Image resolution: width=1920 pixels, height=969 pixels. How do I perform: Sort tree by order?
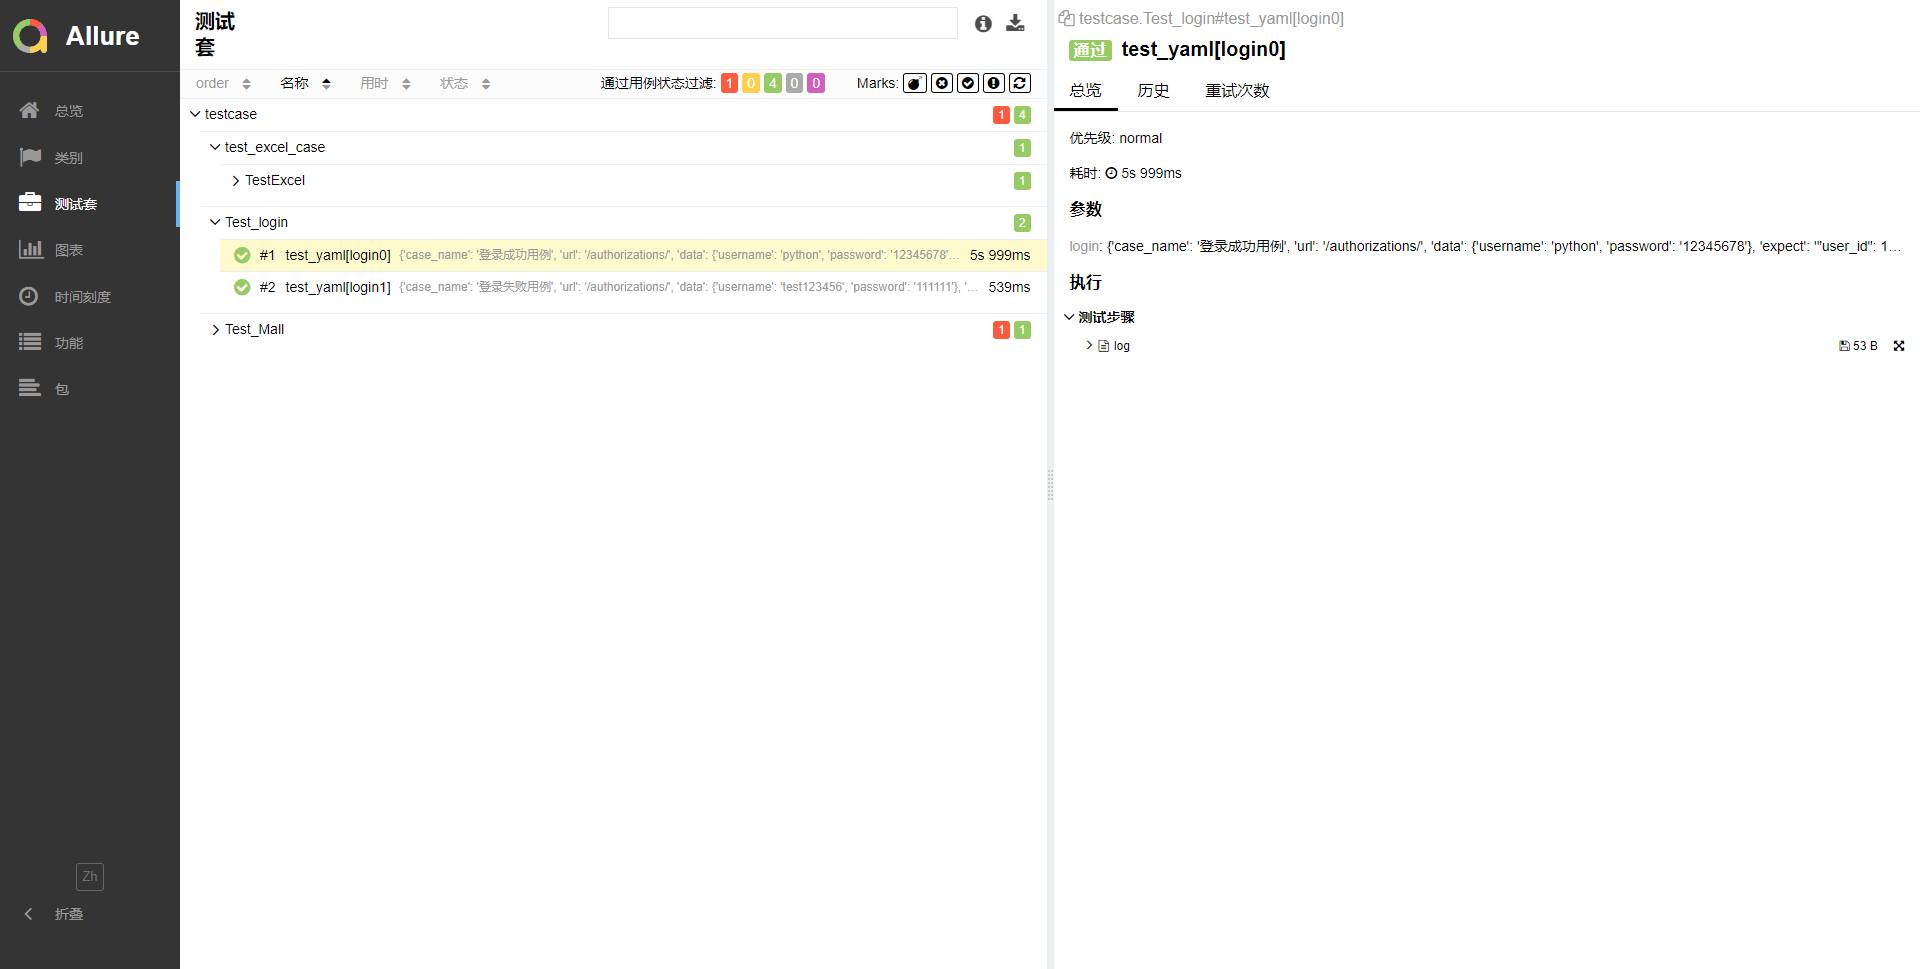(223, 83)
